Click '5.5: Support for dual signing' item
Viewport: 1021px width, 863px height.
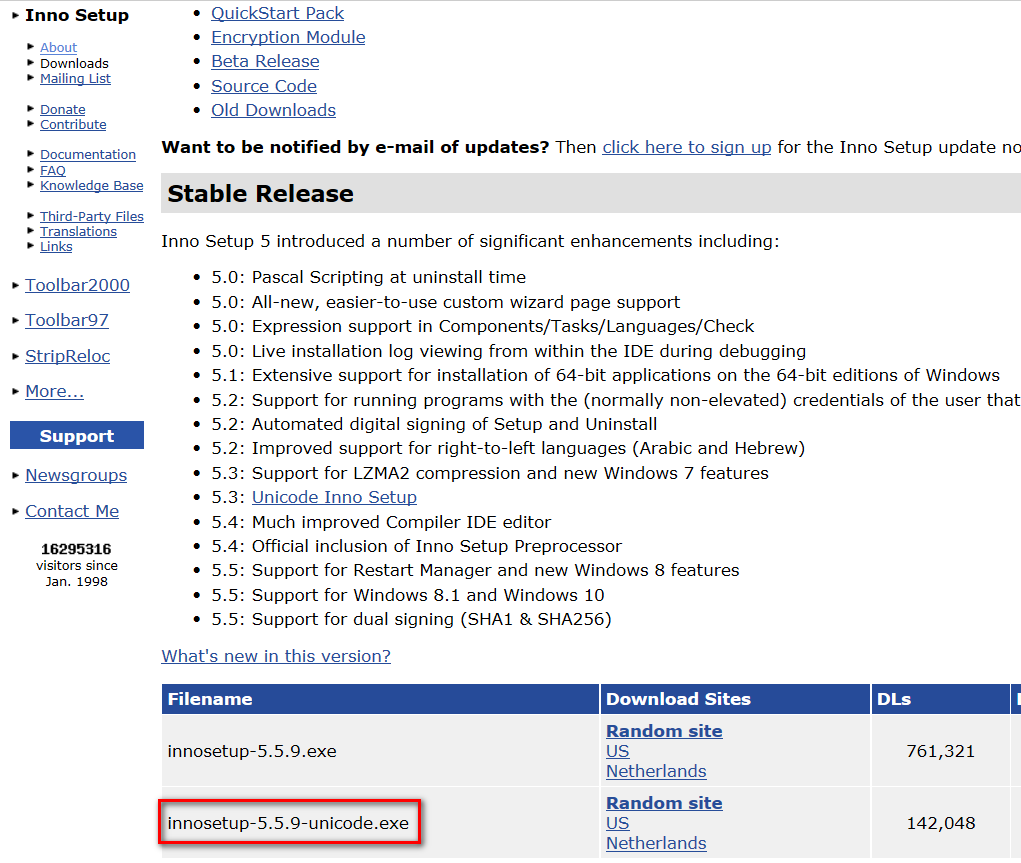(411, 619)
